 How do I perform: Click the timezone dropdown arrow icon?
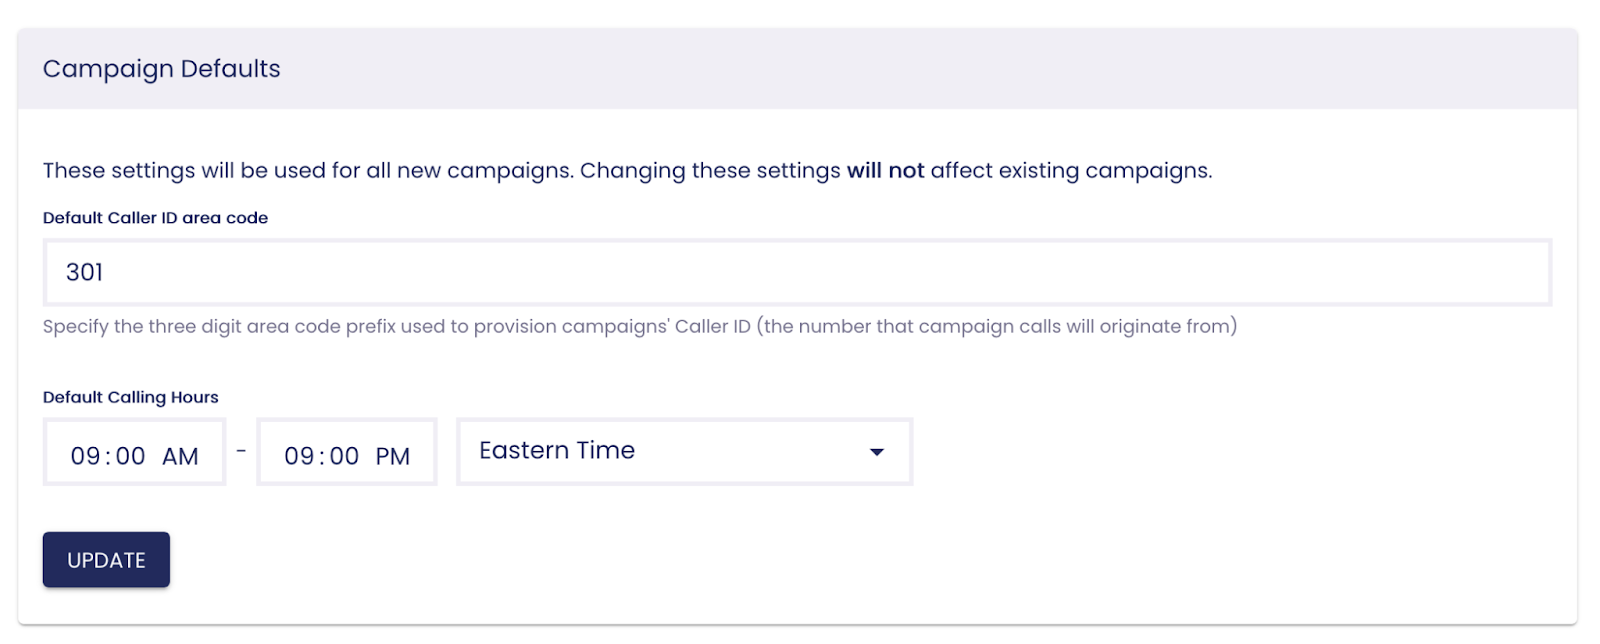click(x=877, y=452)
